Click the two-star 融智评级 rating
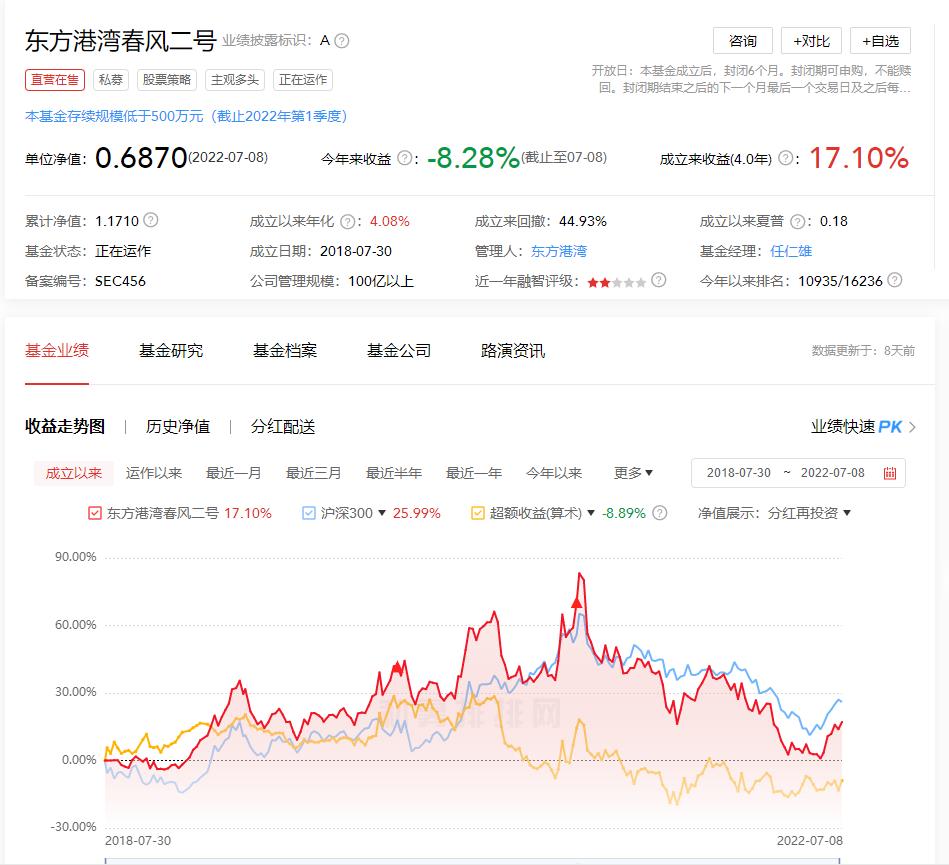949x865 pixels. click(616, 282)
